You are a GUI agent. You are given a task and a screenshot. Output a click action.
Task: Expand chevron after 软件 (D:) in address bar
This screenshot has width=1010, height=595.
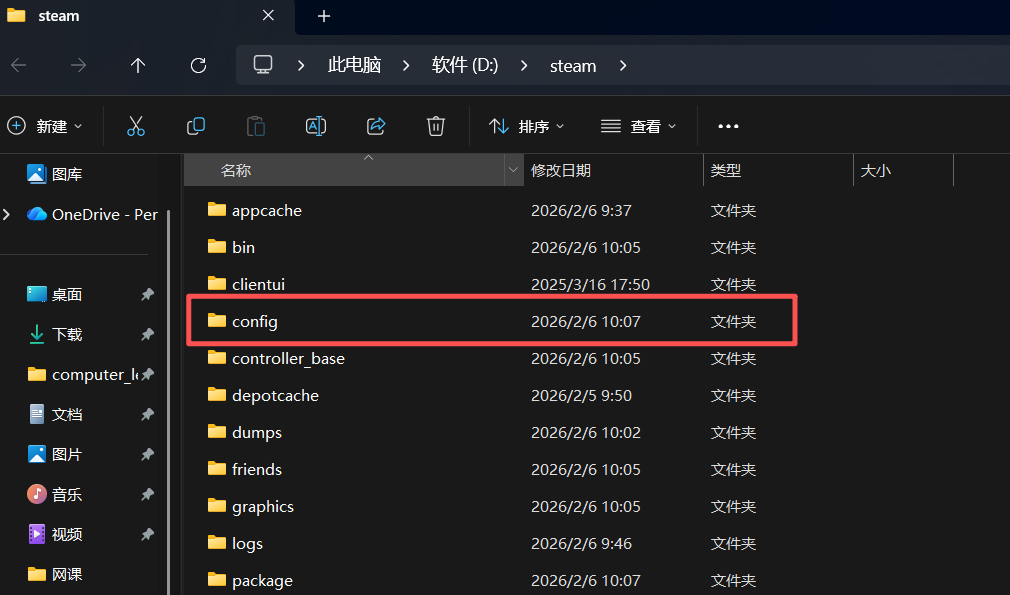[524, 66]
